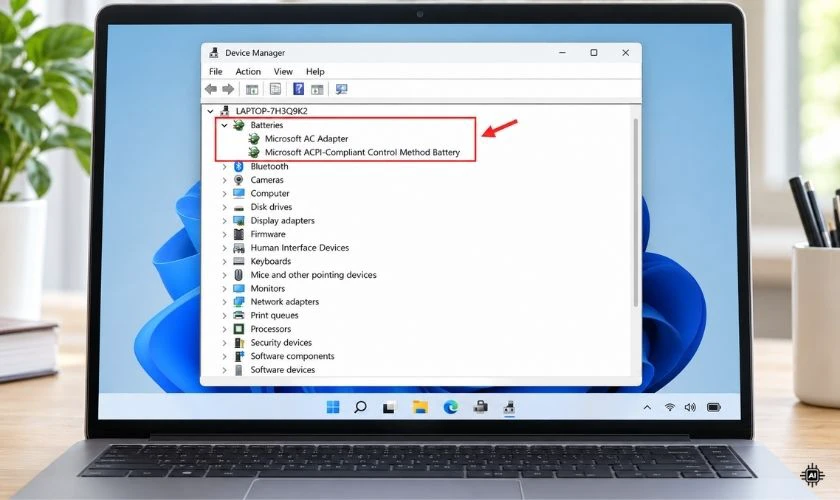Click the Network adapters icon
The height and width of the screenshot is (500, 840).
click(239, 302)
